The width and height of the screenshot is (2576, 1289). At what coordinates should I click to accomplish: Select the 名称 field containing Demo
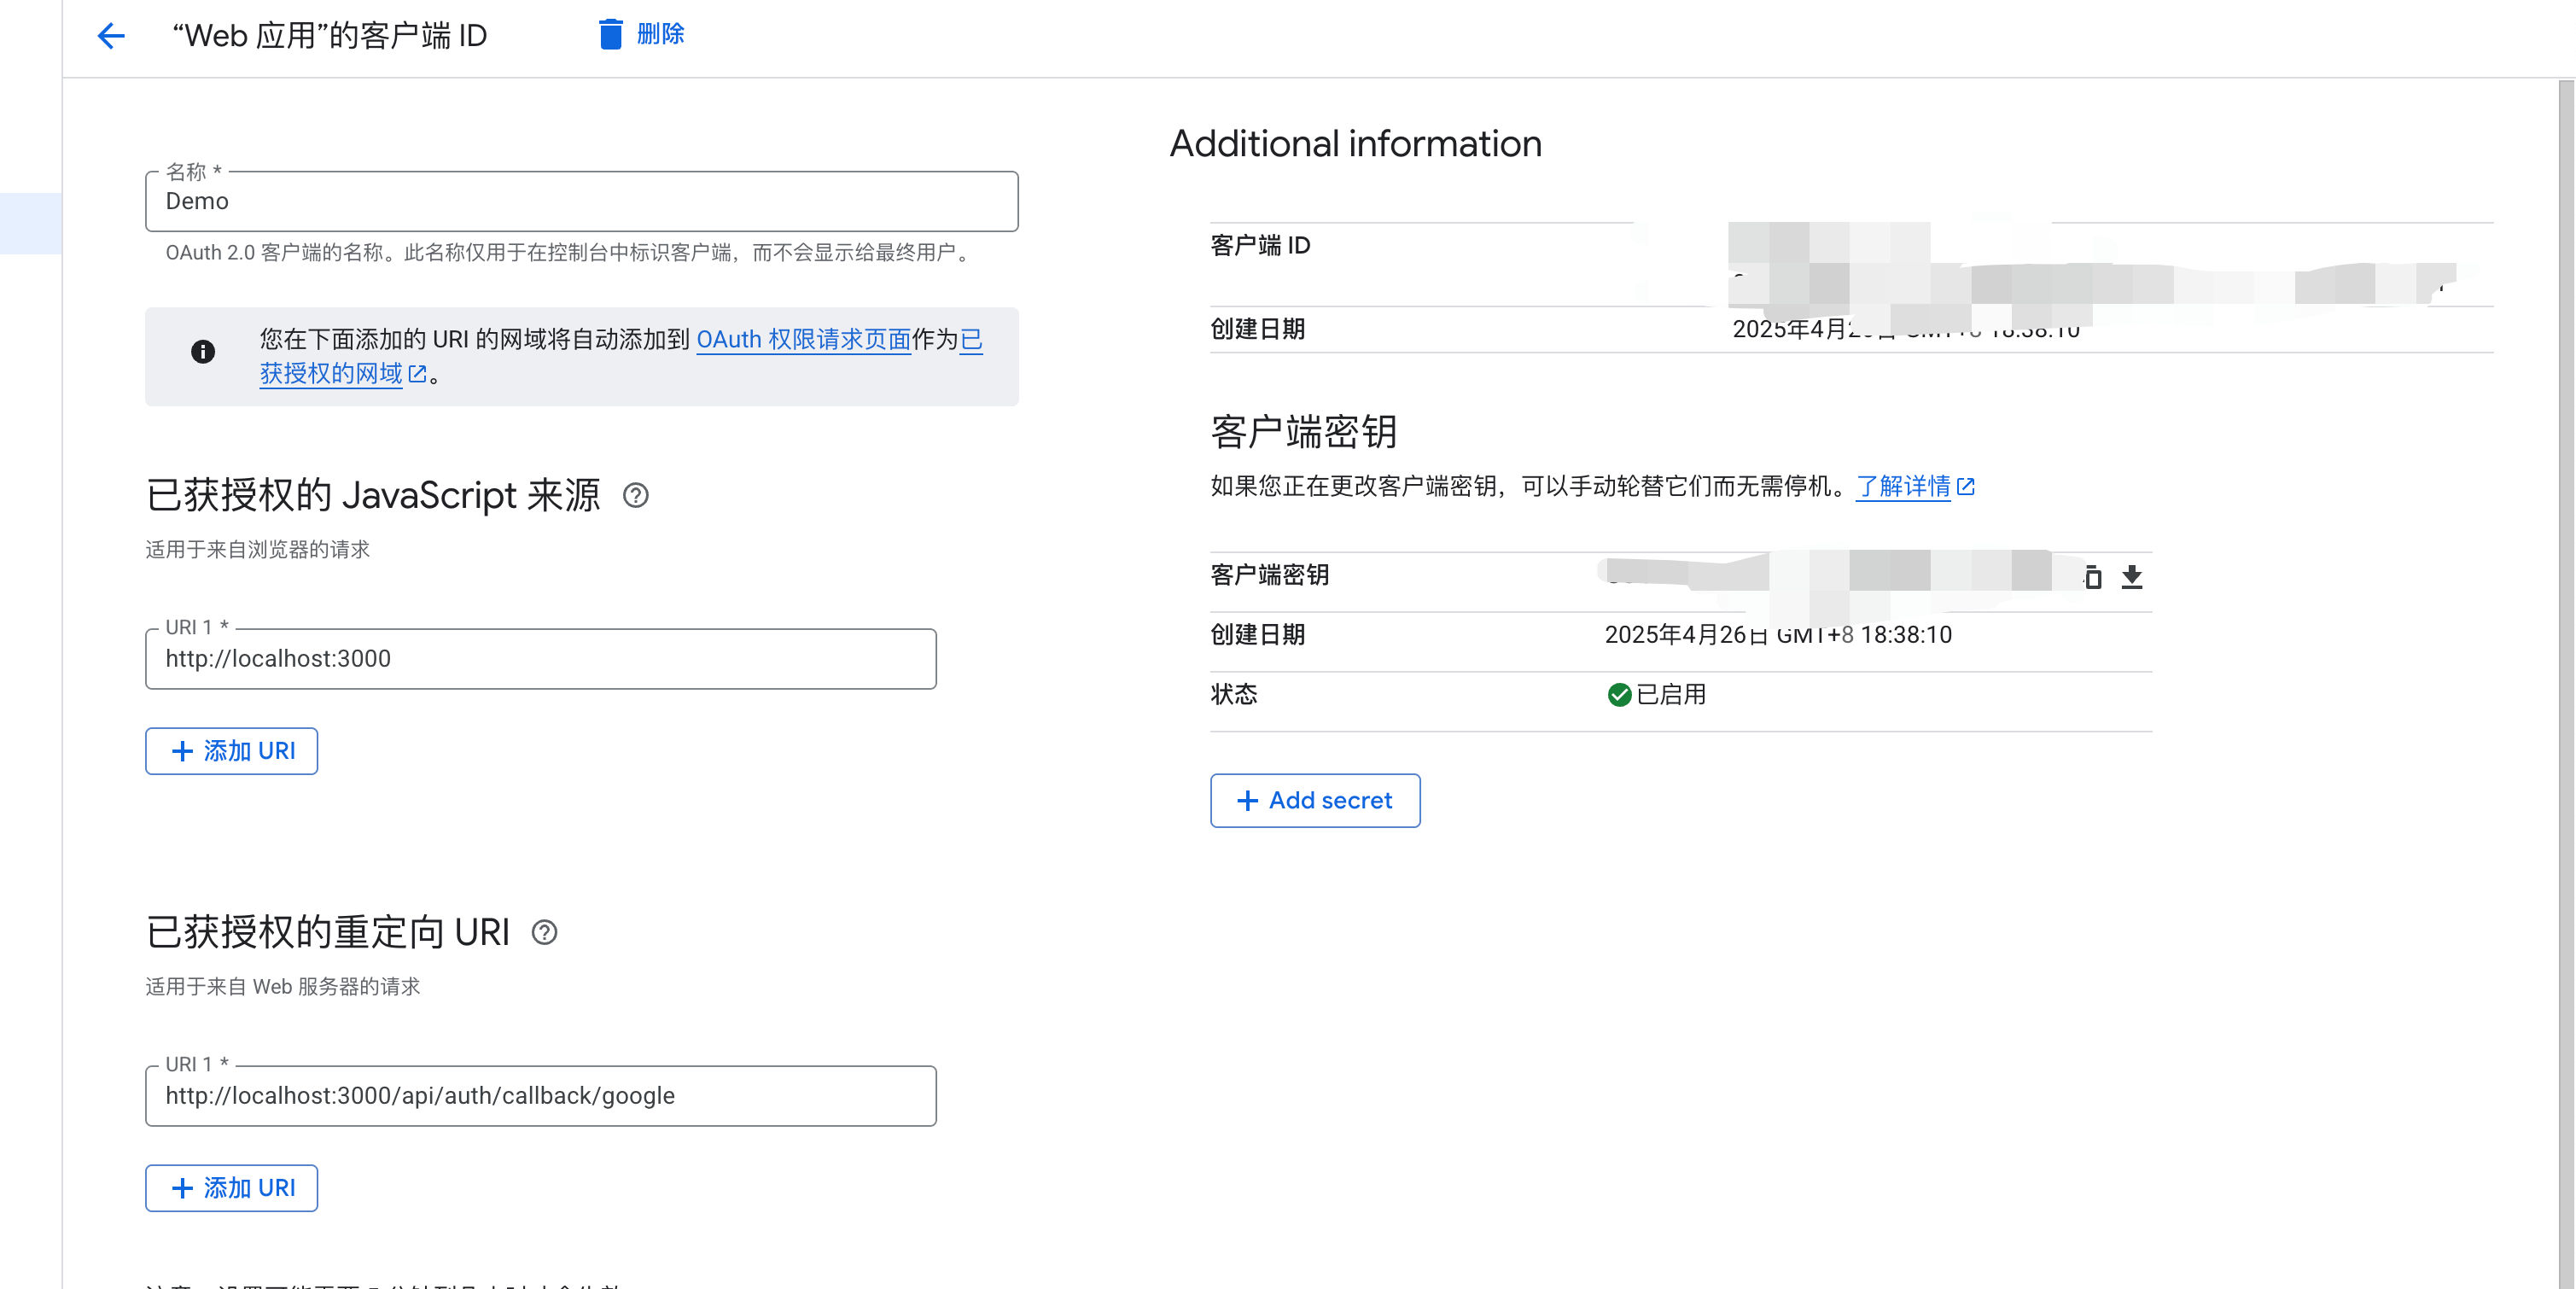tap(583, 201)
